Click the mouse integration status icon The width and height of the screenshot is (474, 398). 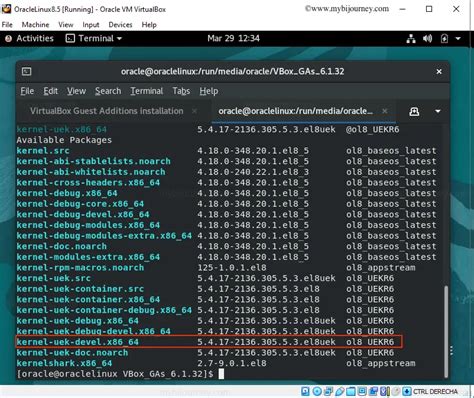[x=396, y=391]
